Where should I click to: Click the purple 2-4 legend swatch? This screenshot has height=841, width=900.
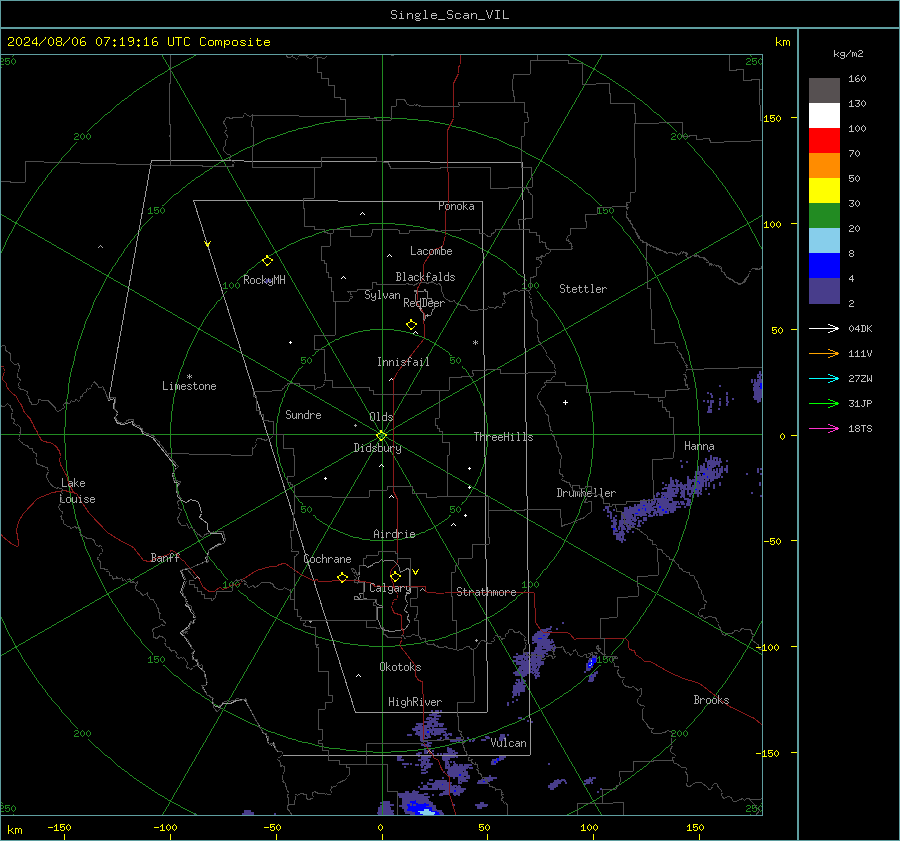coord(824,290)
